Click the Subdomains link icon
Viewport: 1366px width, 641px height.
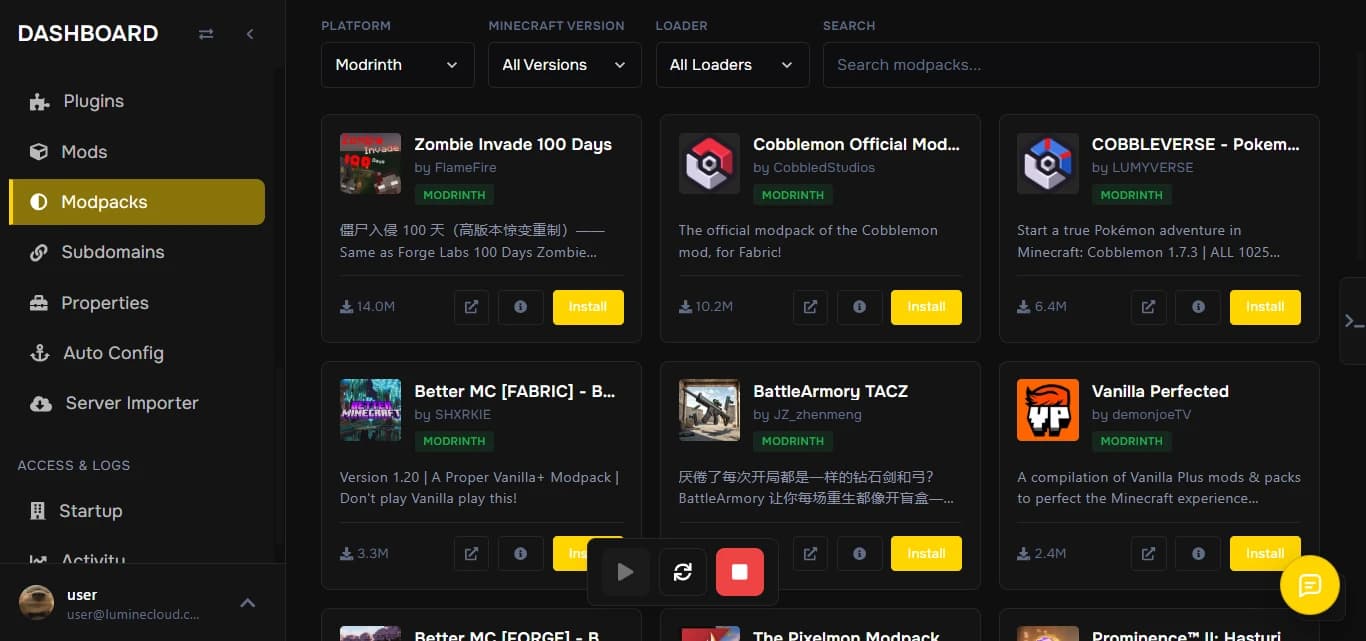tap(39, 252)
